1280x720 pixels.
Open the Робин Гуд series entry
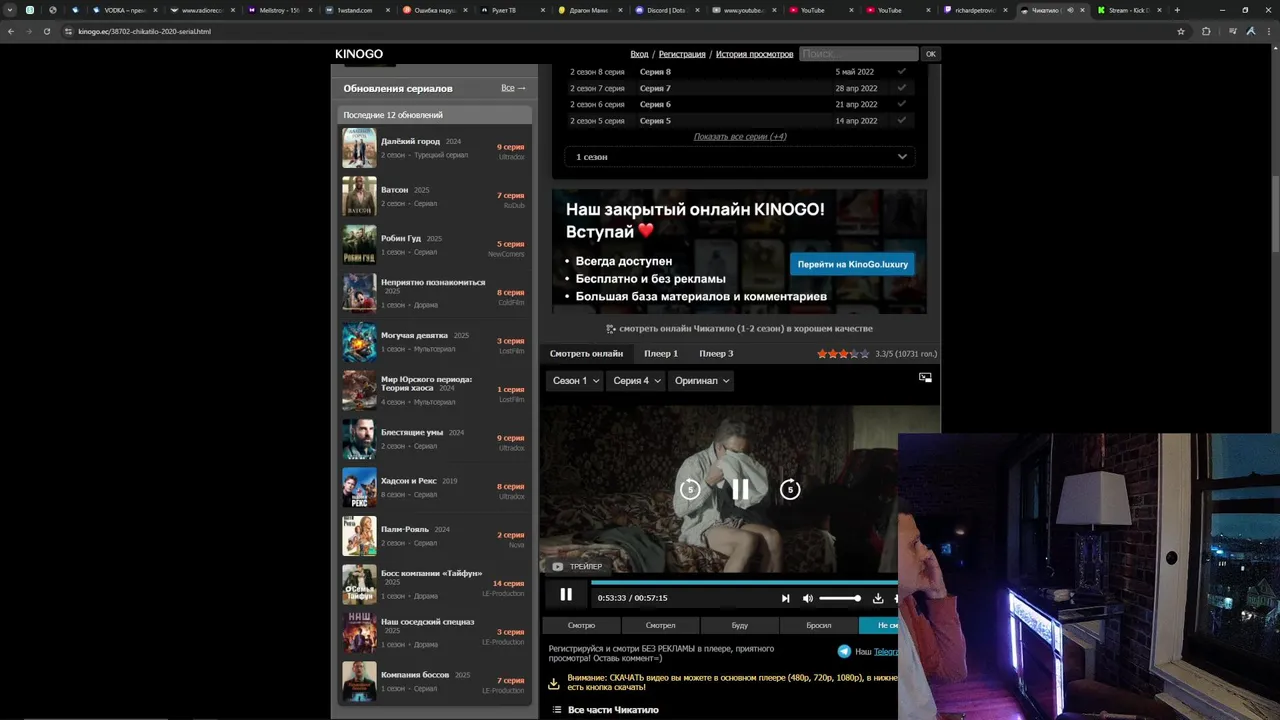[434, 244]
